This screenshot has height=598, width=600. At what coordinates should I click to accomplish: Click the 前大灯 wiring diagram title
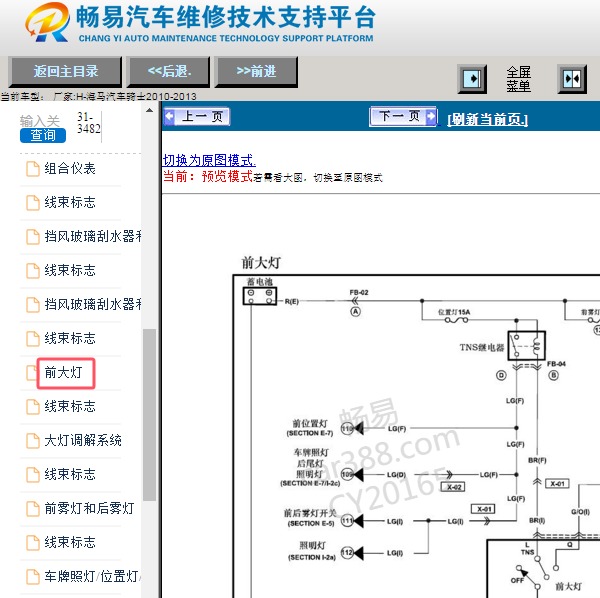[x=261, y=263]
